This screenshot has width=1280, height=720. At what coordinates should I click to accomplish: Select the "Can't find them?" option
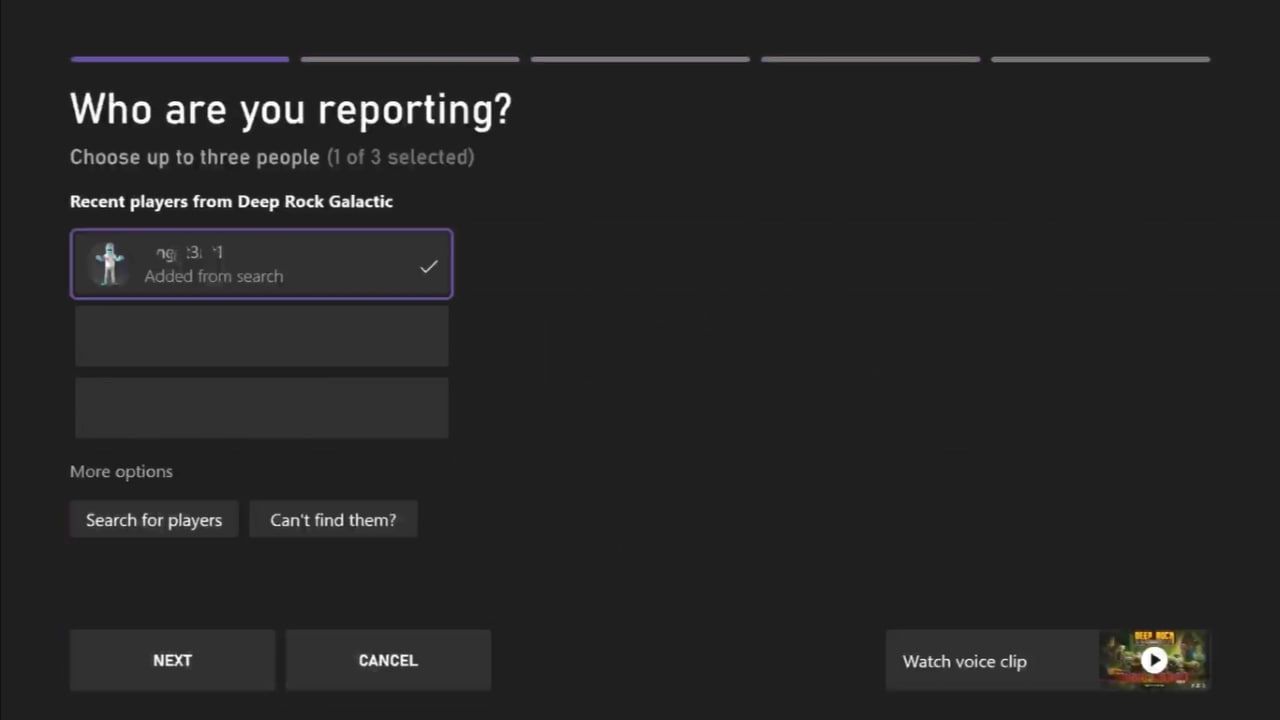pyautogui.click(x=333, y=520)
